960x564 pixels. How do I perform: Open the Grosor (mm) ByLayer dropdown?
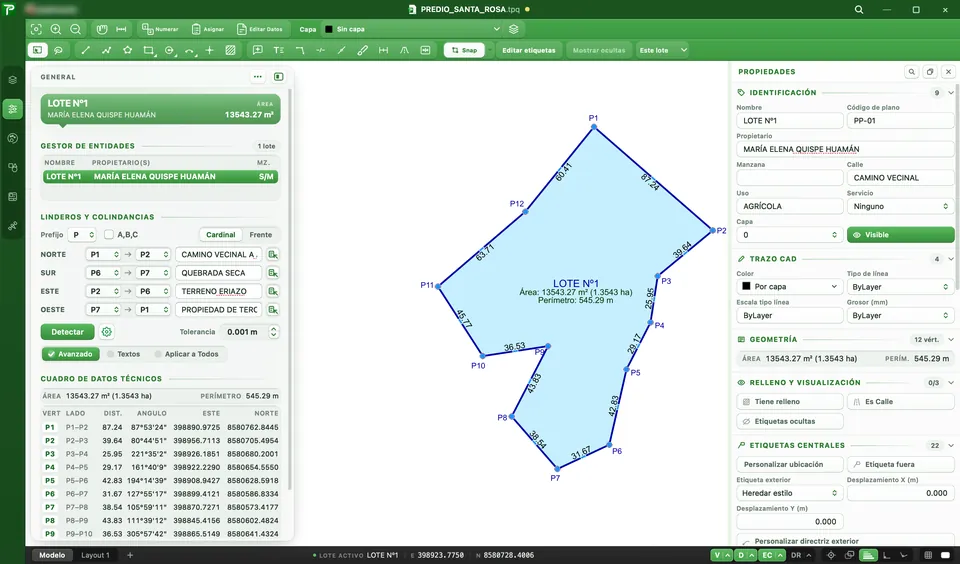(x=900, y=315)
